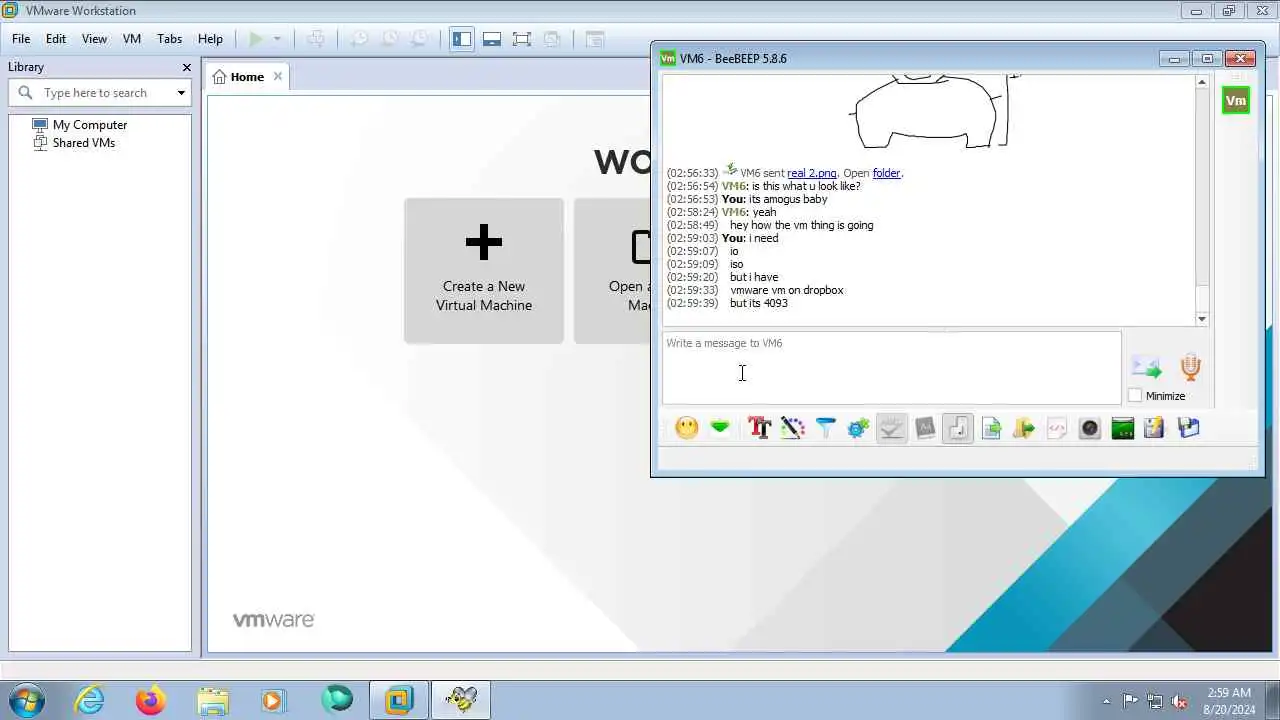Open the Edit menu in VMware
This screenshot has width=1280, height=720.
[x=56, y=39]
